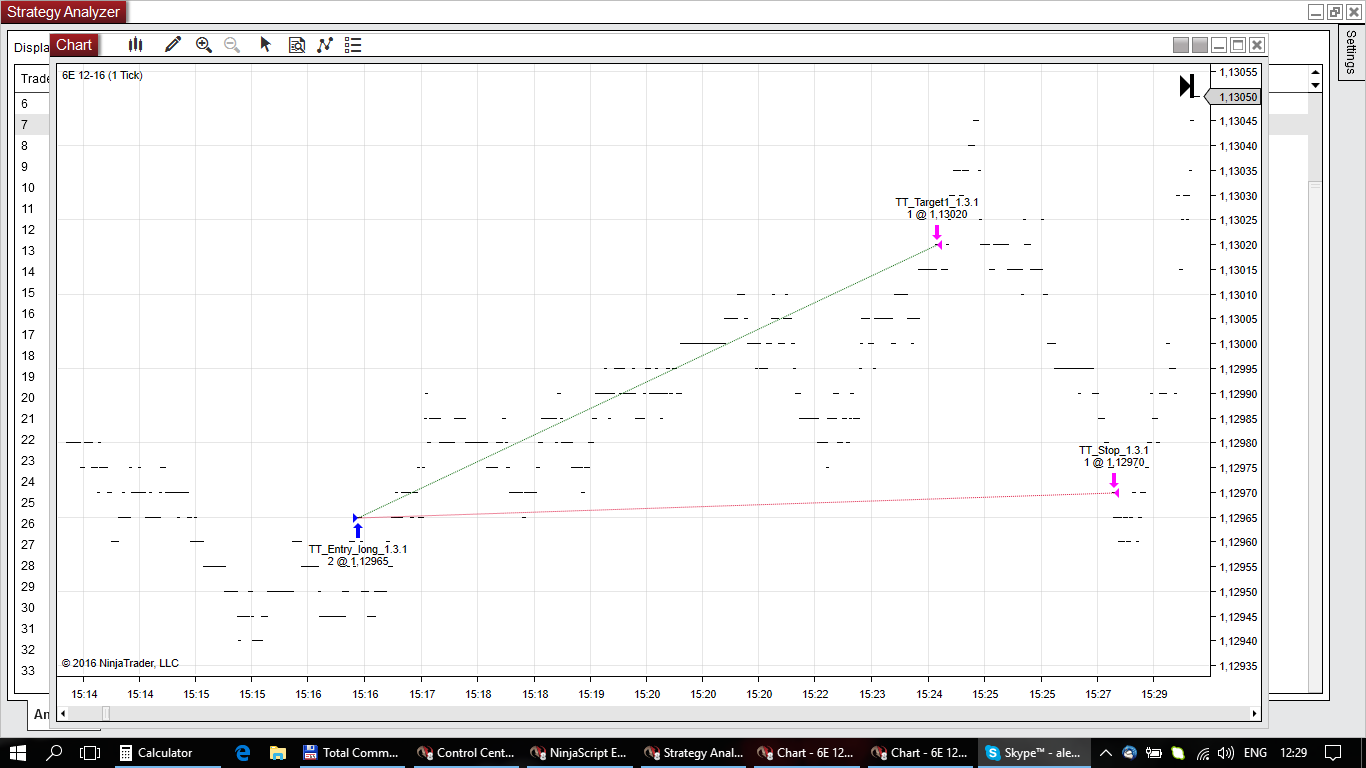Switch to Skype on the taskbar

(1036, 753)
